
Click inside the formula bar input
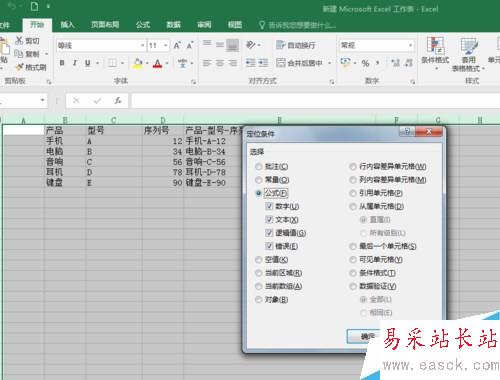[315, 100]
